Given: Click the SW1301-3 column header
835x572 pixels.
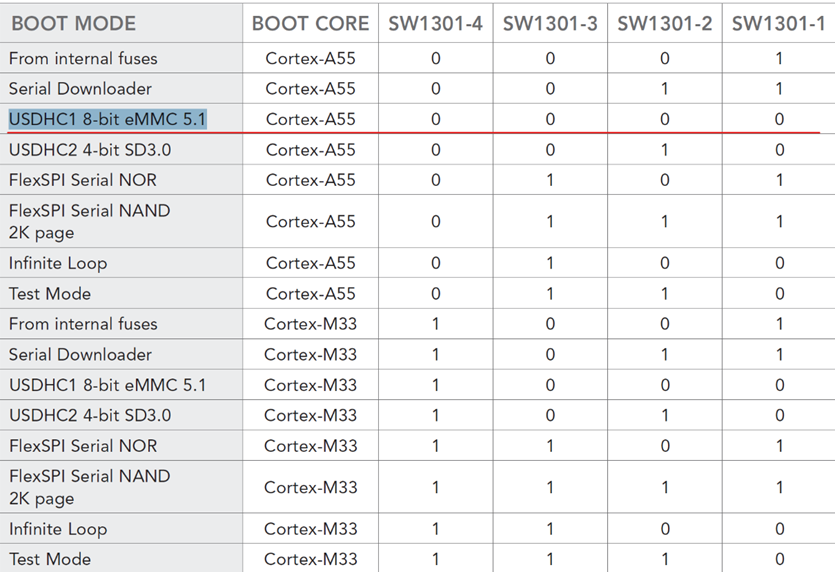Looking at the screenshot, I should (x=550, y=23).
